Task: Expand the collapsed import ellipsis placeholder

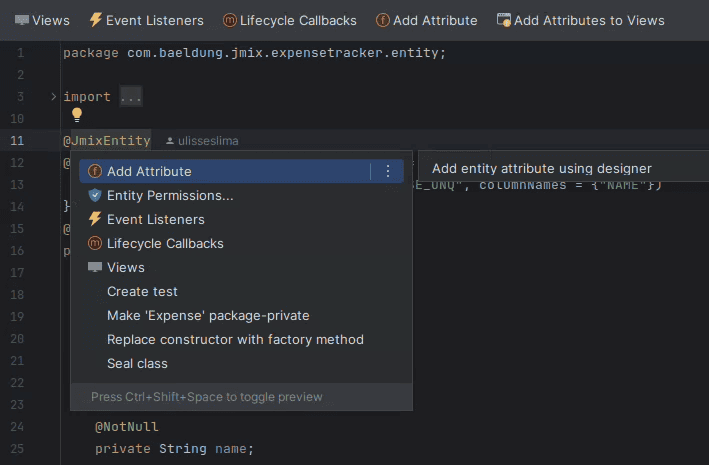Action: (x=131, y=97)
